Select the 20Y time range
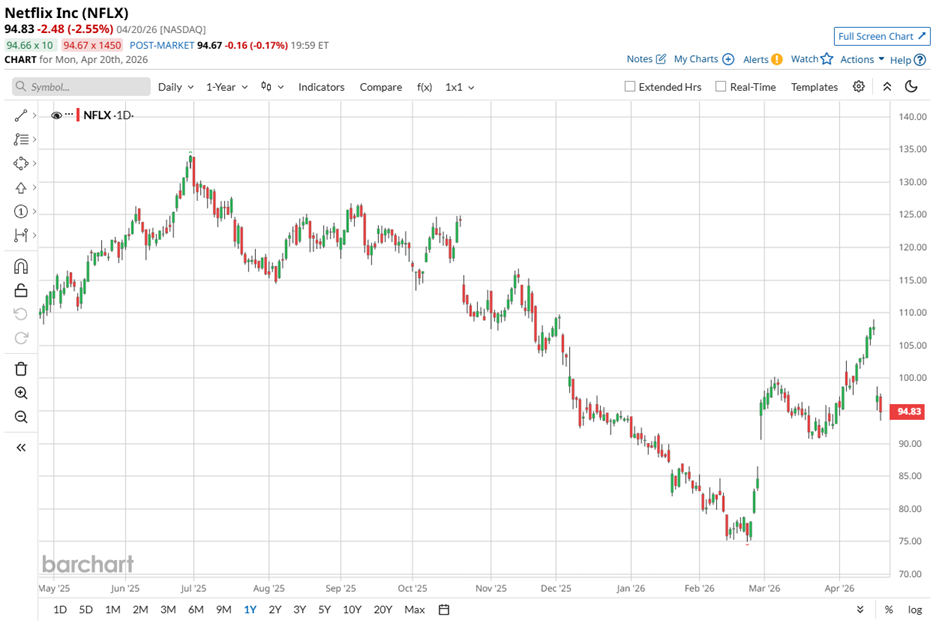This screenshot has width=936, height=626. [x=383, y=609]
